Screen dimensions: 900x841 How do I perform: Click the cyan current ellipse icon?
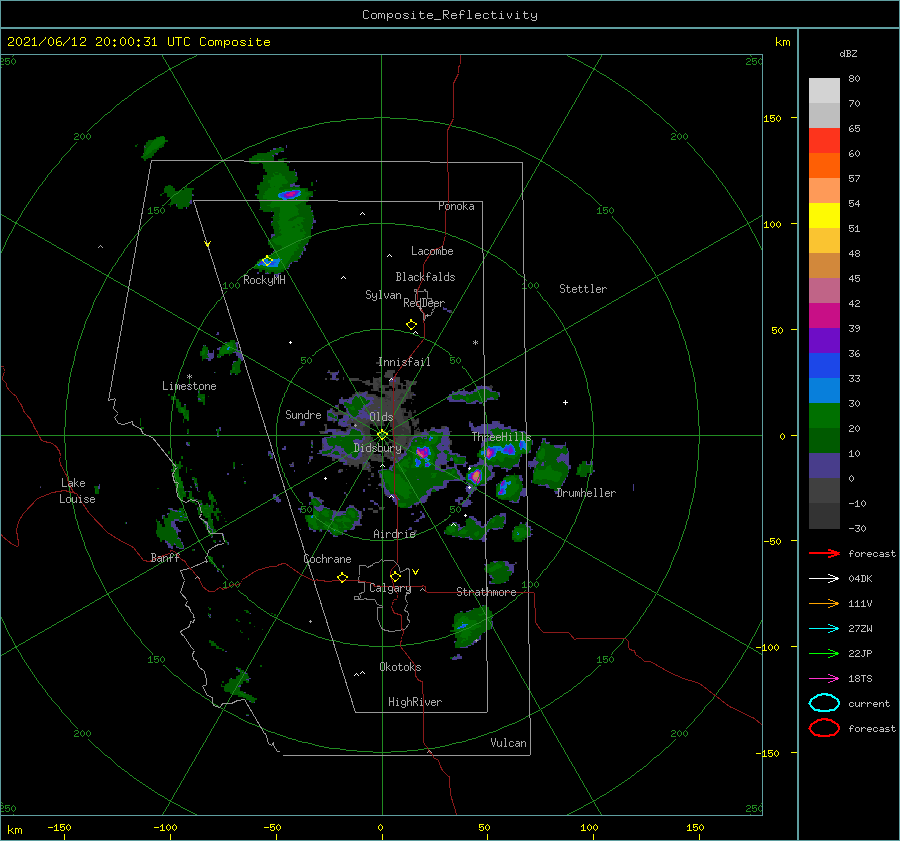[824, 703]
